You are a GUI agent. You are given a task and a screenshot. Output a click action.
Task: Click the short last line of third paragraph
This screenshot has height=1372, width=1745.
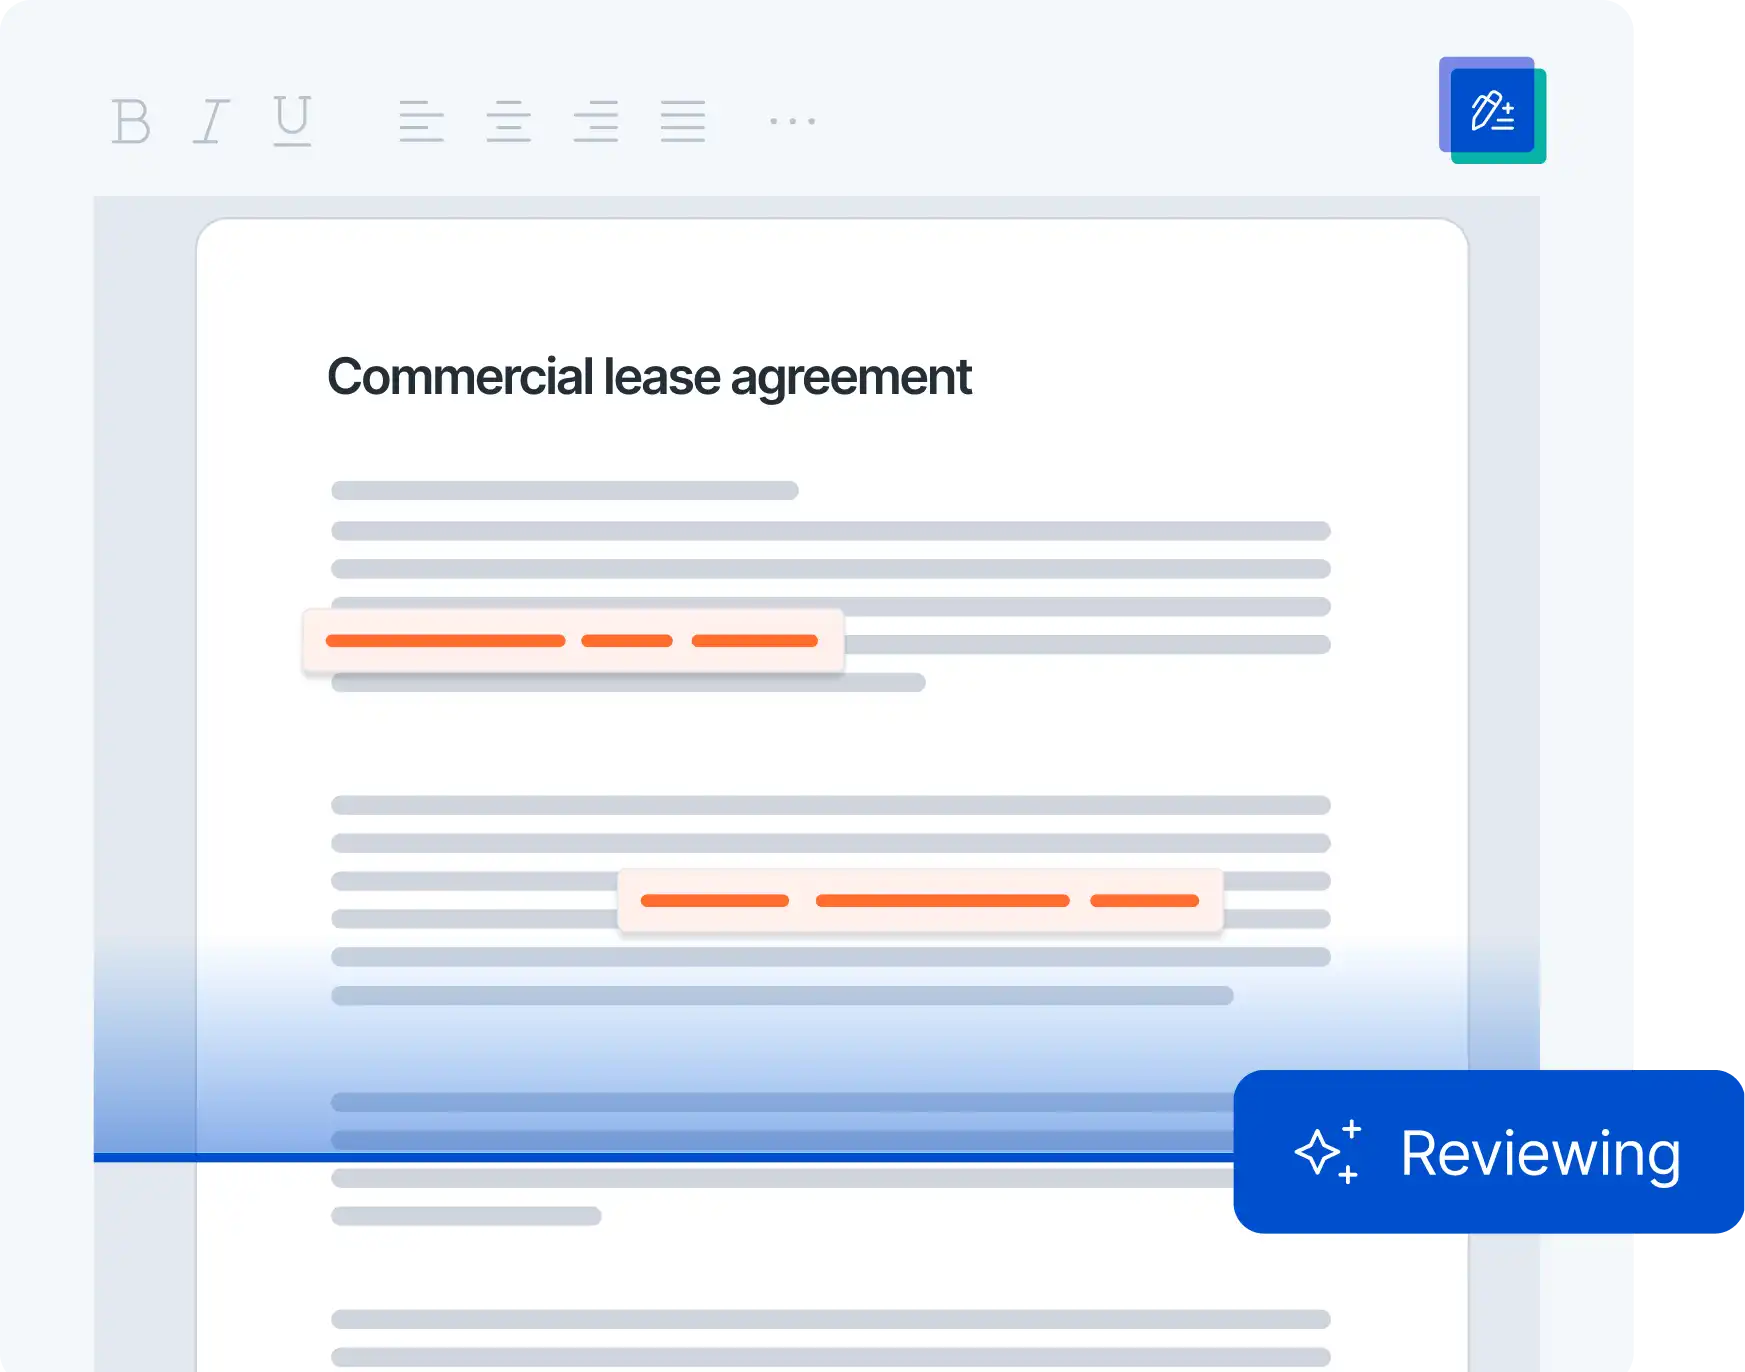[x=466, y=1216]
